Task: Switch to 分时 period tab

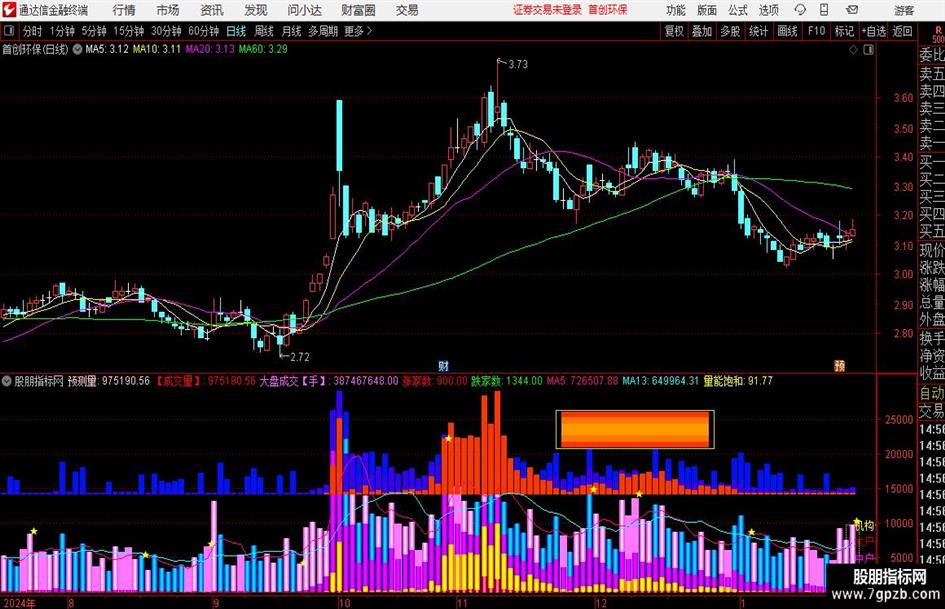Action: coord(32,31)
